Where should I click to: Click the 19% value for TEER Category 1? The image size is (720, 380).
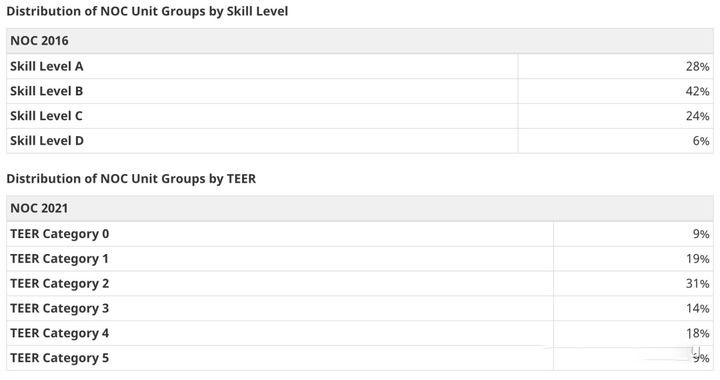click(x=698, y=259)
